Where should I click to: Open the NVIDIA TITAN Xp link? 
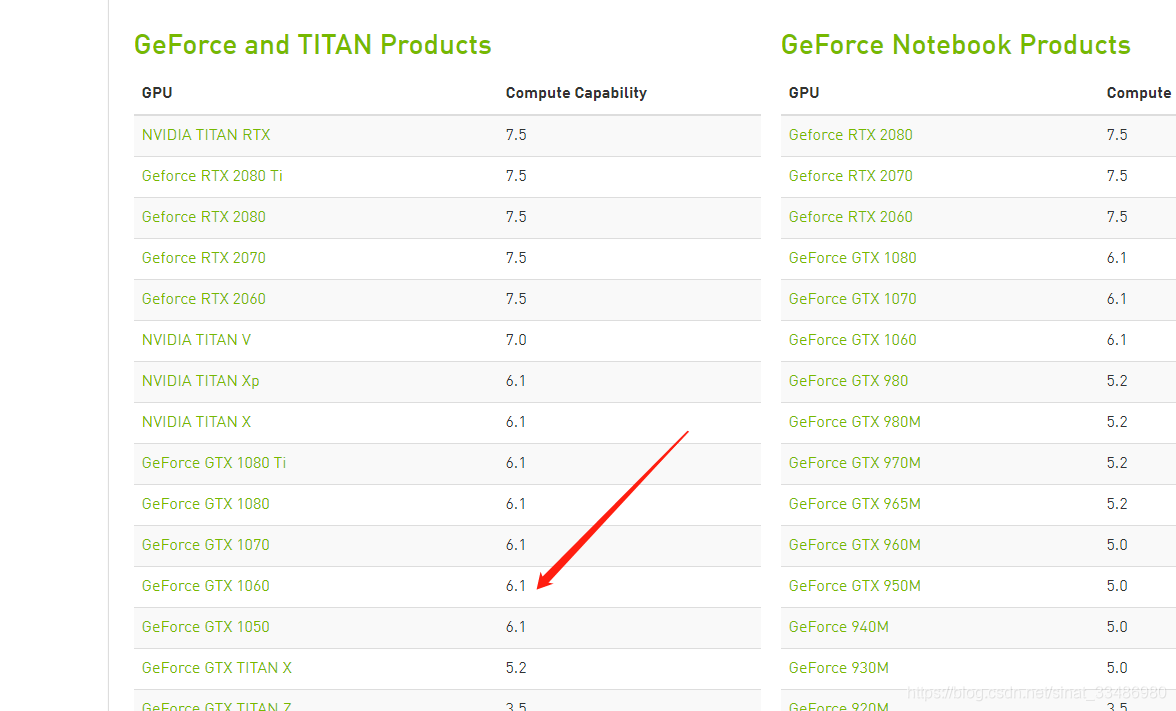click(x=200, y=381)
